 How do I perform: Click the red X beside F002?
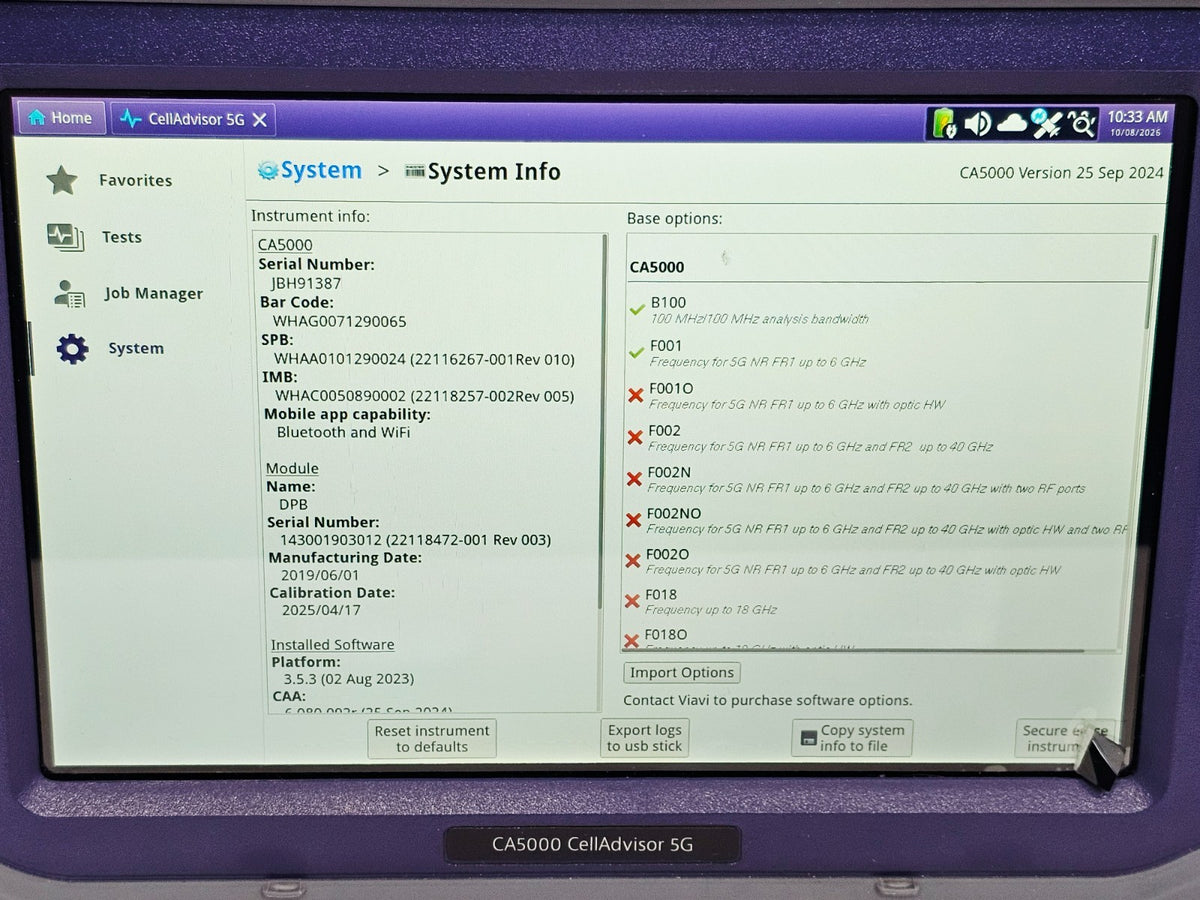[634, 438]
